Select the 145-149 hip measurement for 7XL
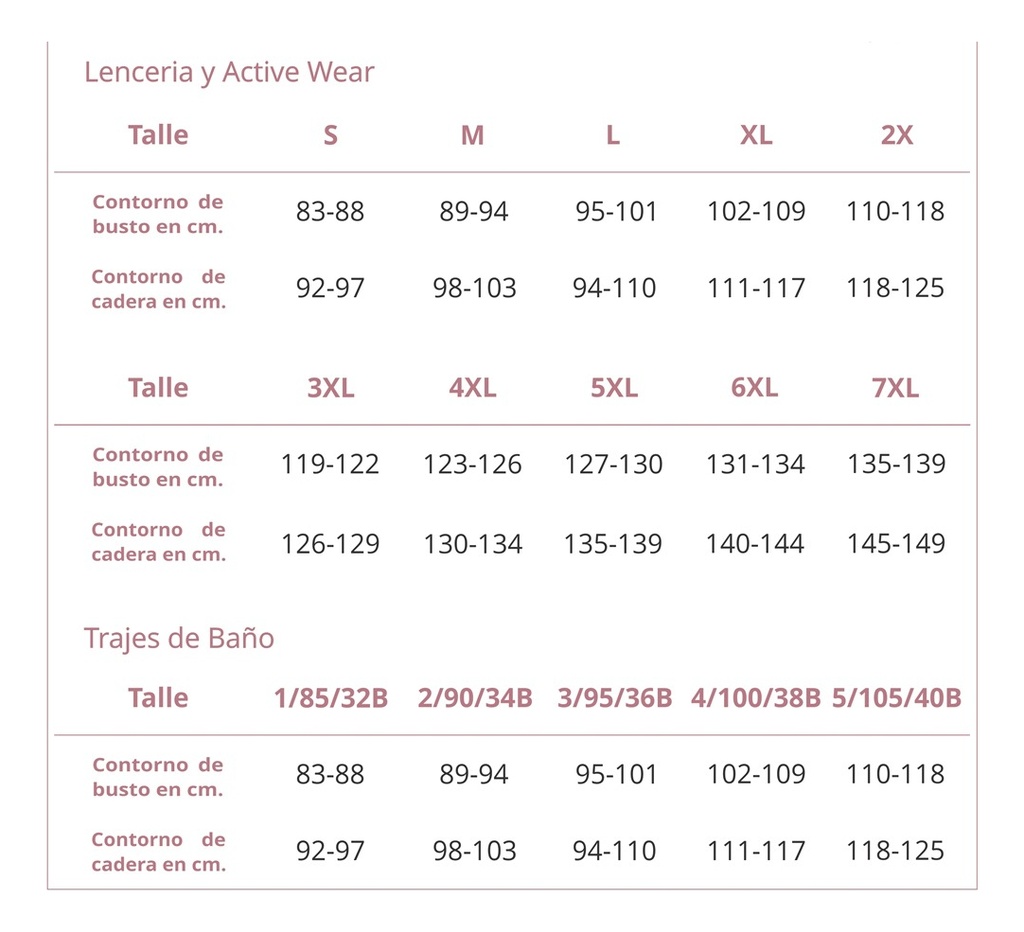The width and height of the screenshot is (1024, 932). coord(896,544)
